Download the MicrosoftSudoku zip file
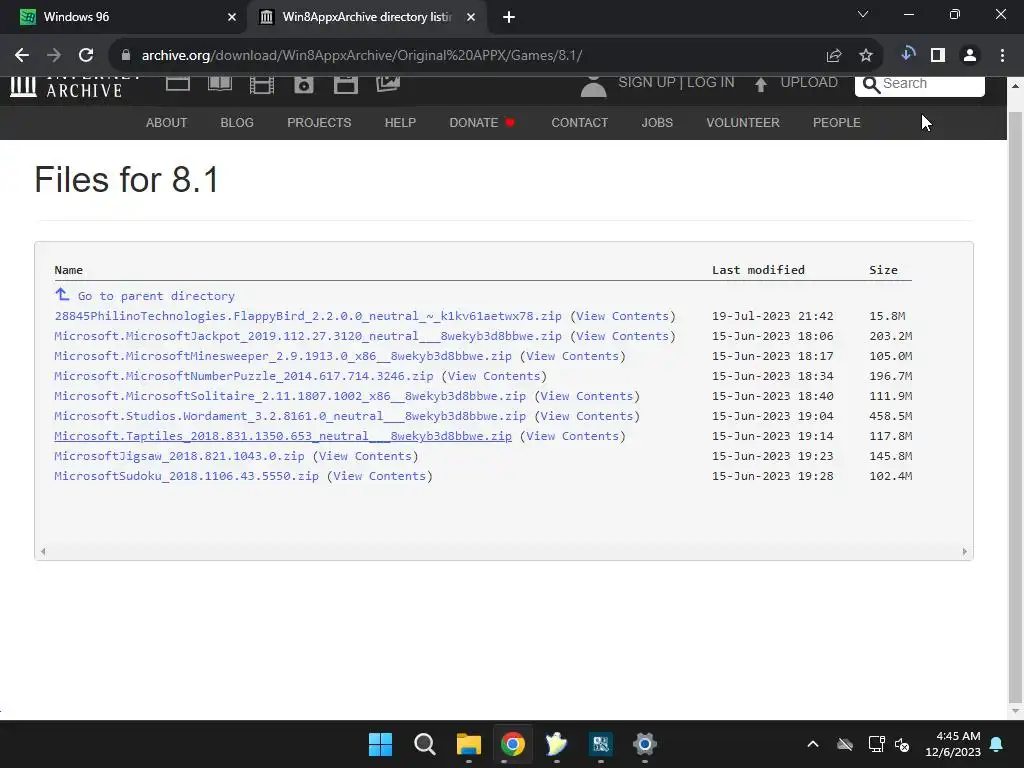This screenshot has width=1024, height=768. 187,476
